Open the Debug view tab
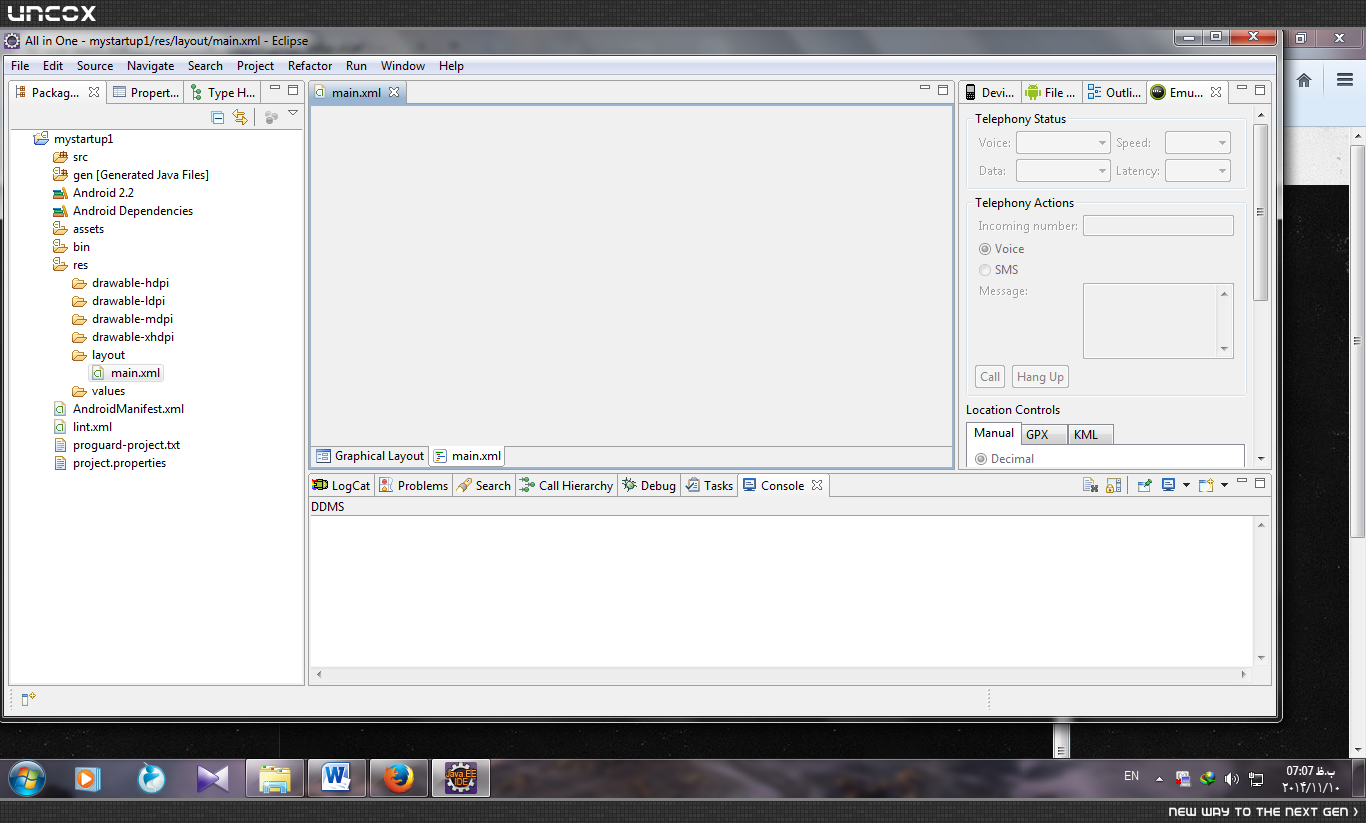 point(649,486)
